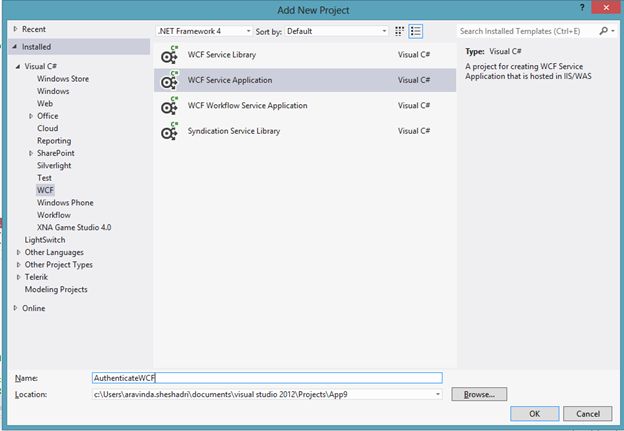The width and height of the screenshot is (624, 431).
Task: Click the Search Installed Templates box
Action: pyautogui.click(x=527, y=31)
